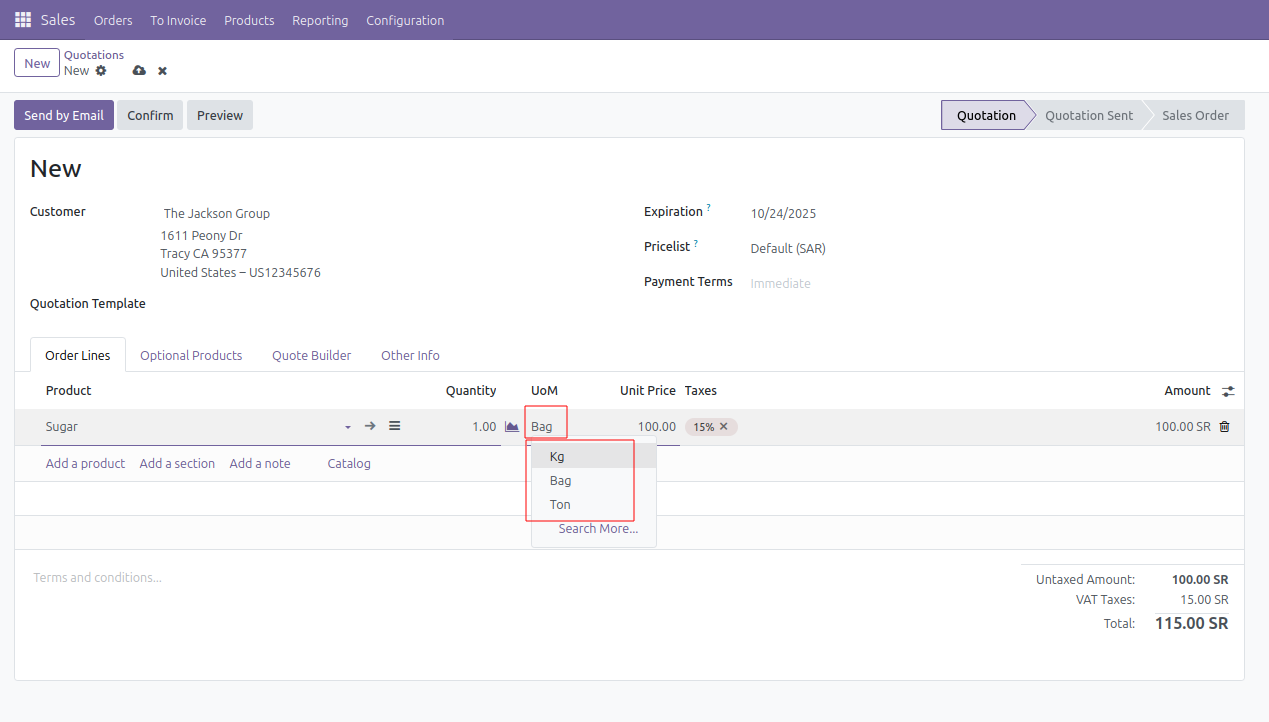
Task: Open the column settings adjust icon
Action: click(1228, 391)
